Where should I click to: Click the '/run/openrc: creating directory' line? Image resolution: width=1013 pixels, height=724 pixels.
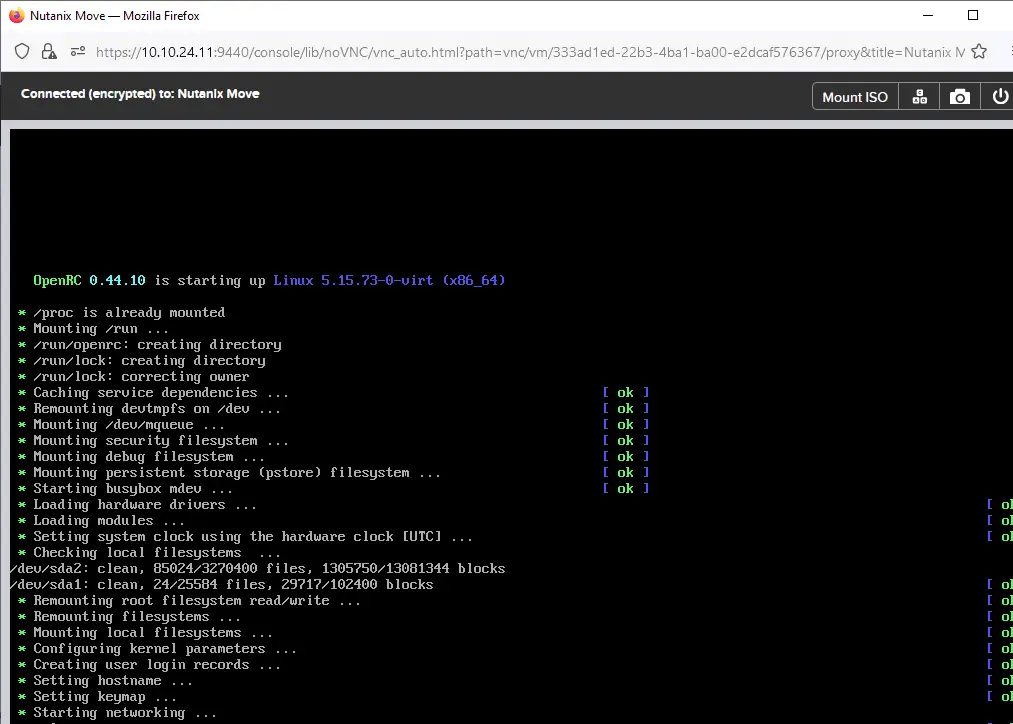(x=157, y=344)
